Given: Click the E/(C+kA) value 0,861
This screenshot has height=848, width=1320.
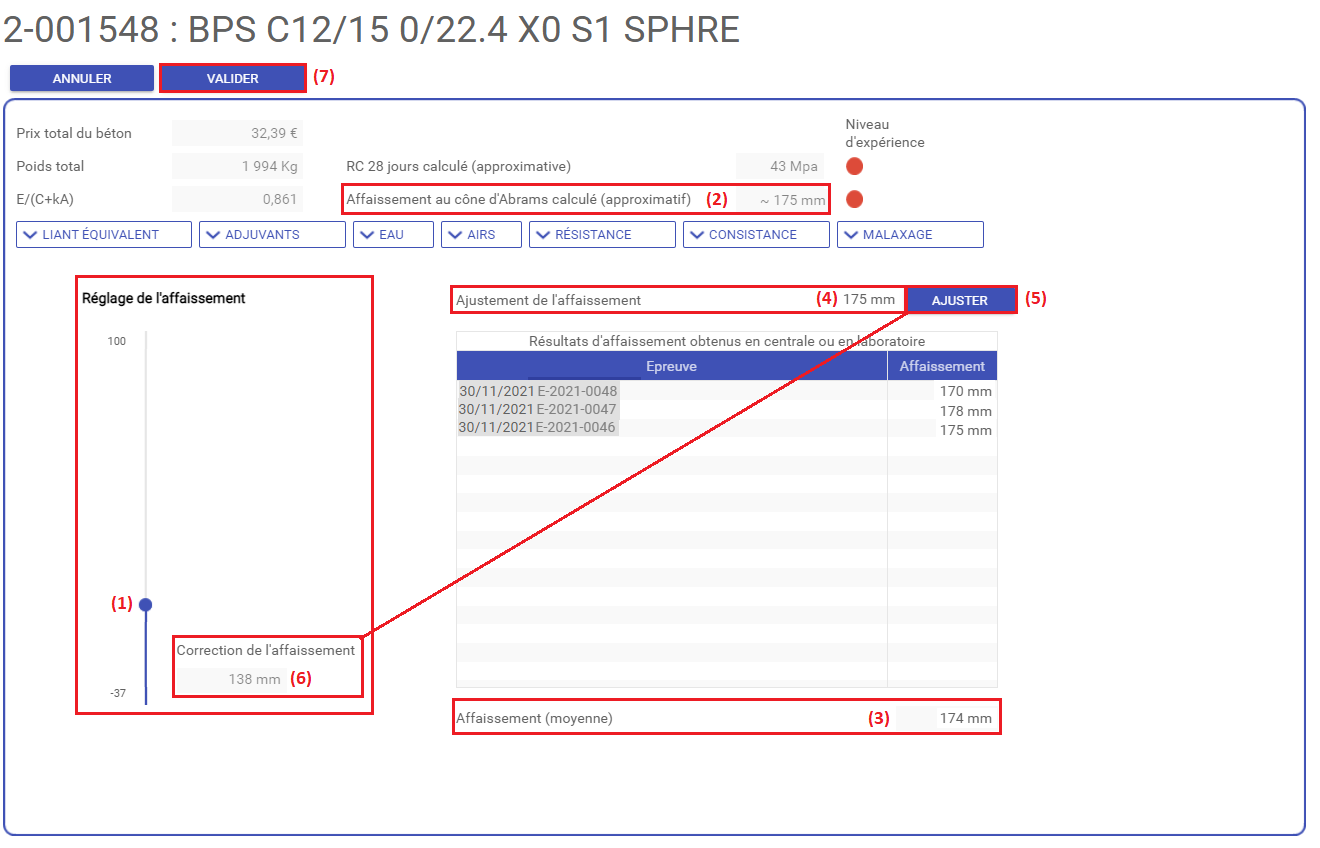Looking at the screenshot, I should click(239, 199).
